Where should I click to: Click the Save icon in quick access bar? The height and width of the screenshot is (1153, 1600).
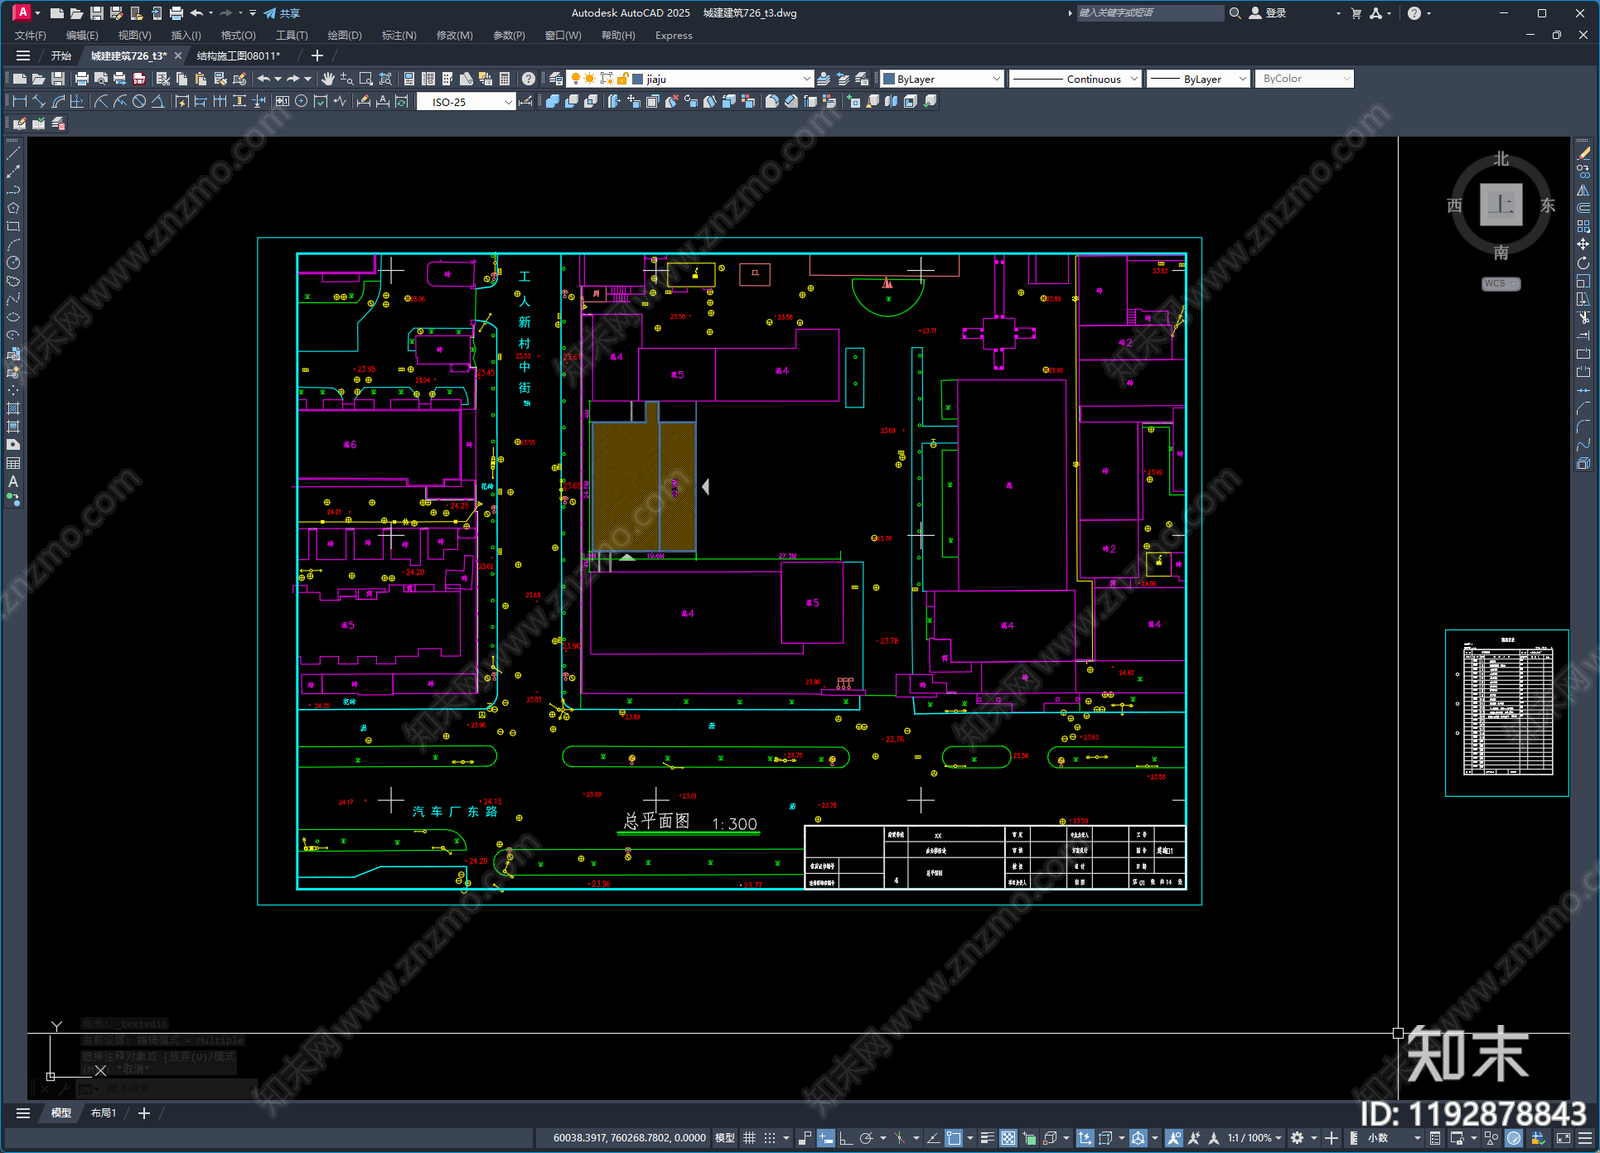point(96,13)
